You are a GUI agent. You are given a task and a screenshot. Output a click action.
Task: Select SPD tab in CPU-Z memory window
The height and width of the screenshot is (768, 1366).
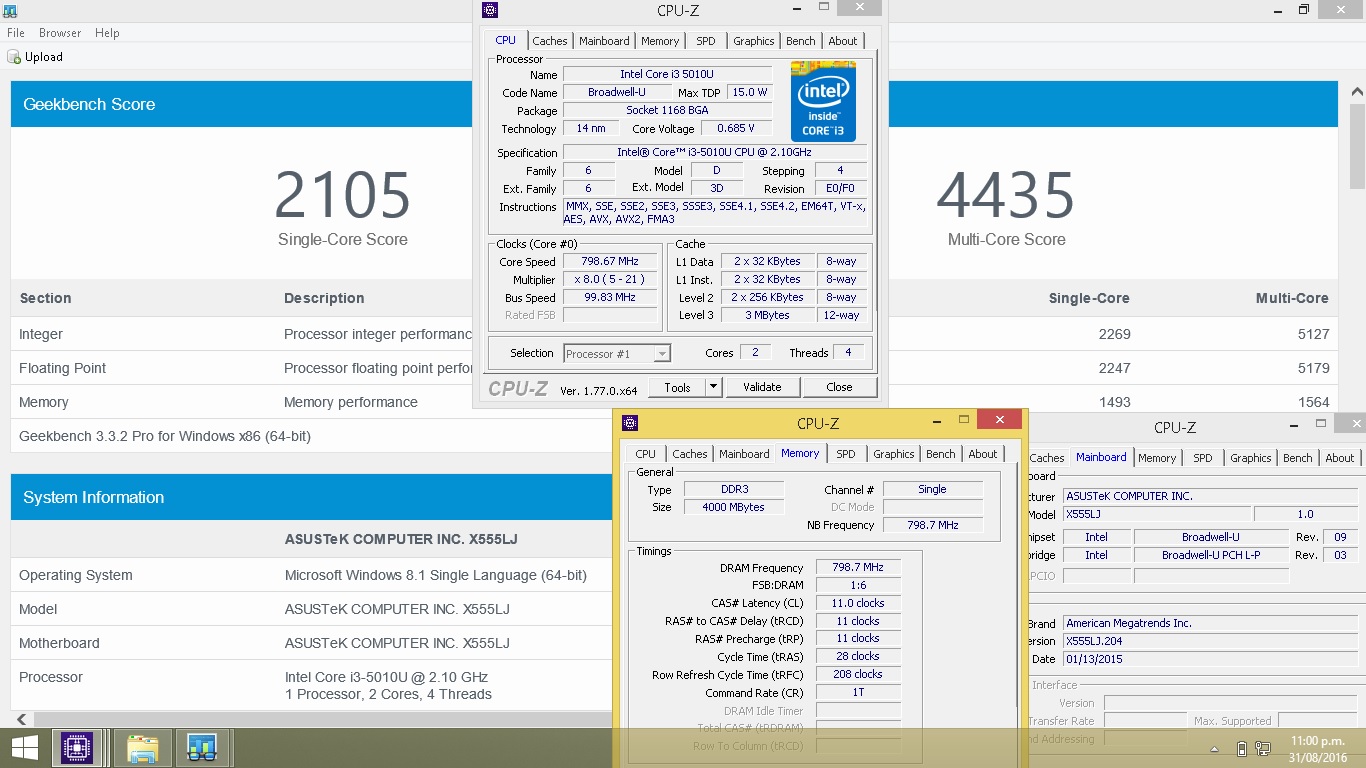(x=846, y=454)
